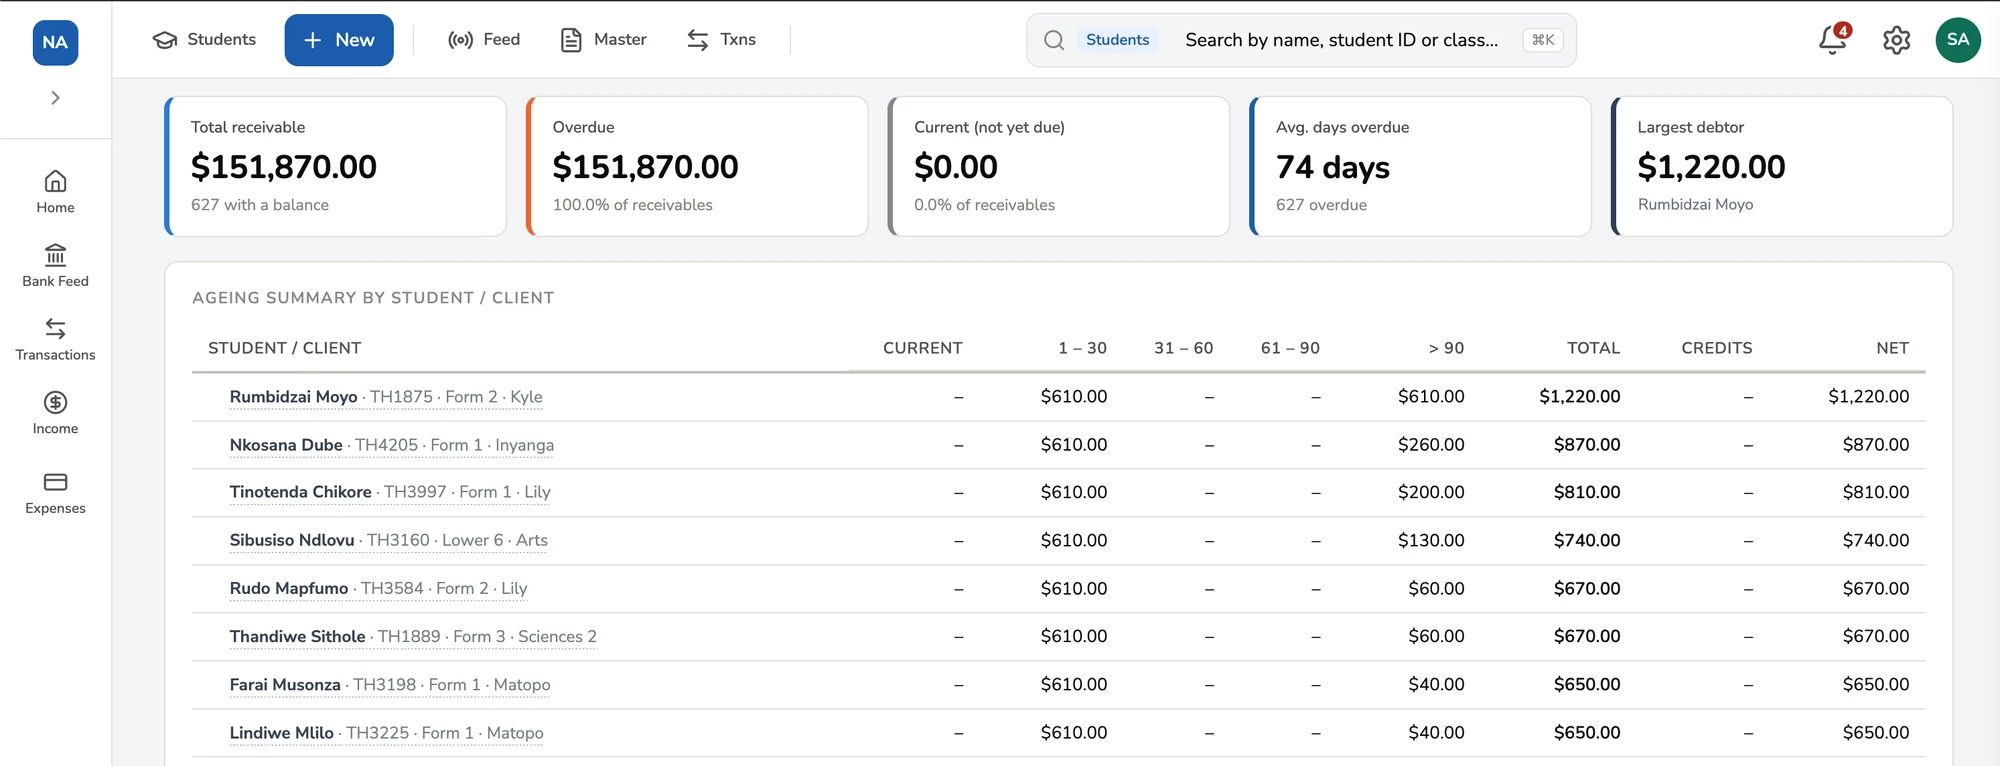2000x766 pixels.
Task: Focus the search by name field
Action: pyautogui.click(x=1341, y=40)
